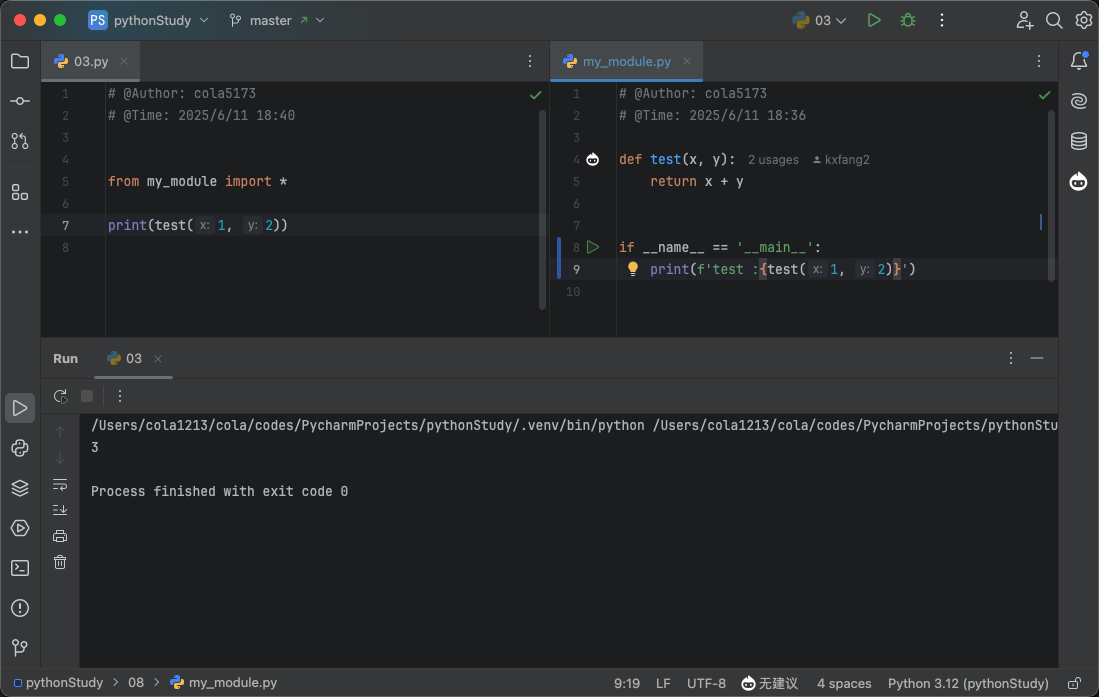Click the scrollbar in the my_module.py editor
1099x697 pixels.
click(1051, 195)
